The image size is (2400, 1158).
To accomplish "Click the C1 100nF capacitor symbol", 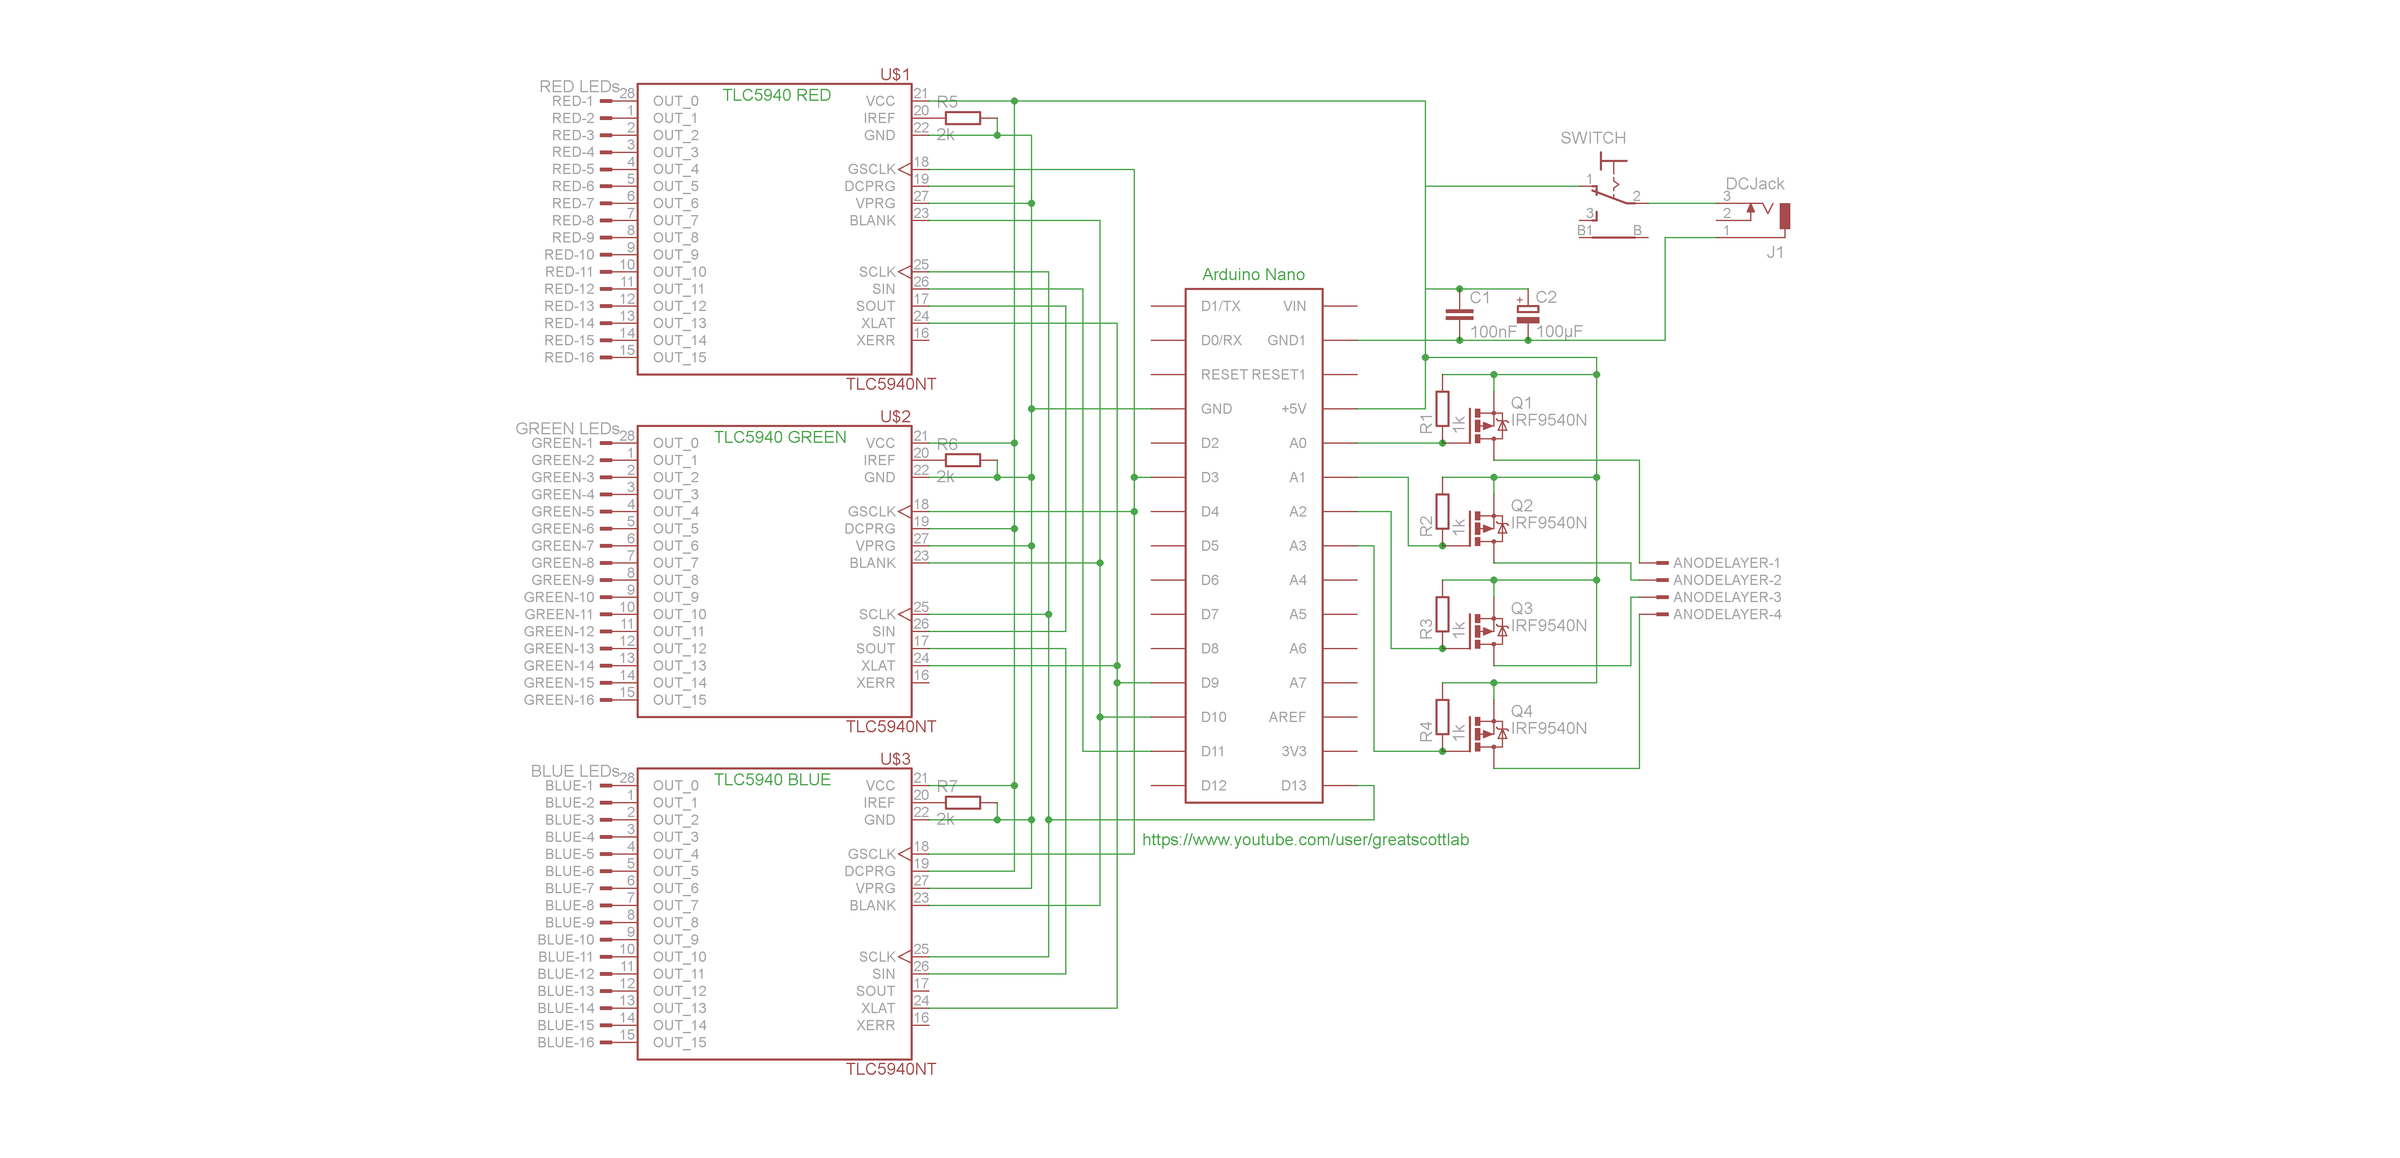I will click(1459, 314).
